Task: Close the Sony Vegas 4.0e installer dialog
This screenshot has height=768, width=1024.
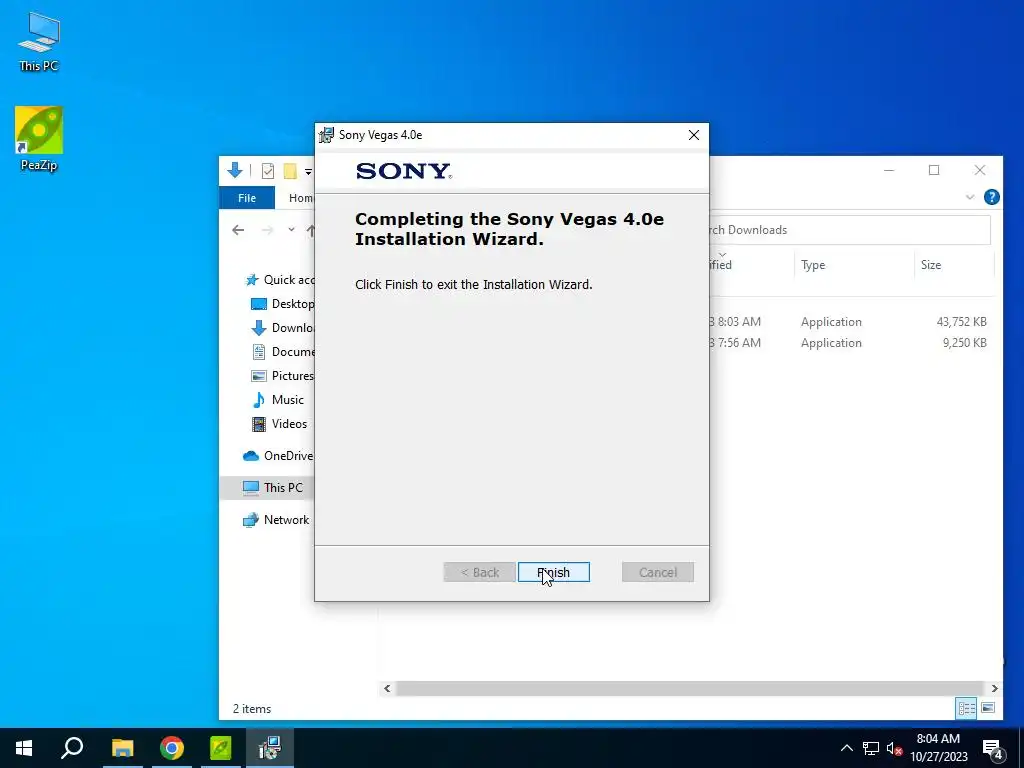Action: (694, 135)
